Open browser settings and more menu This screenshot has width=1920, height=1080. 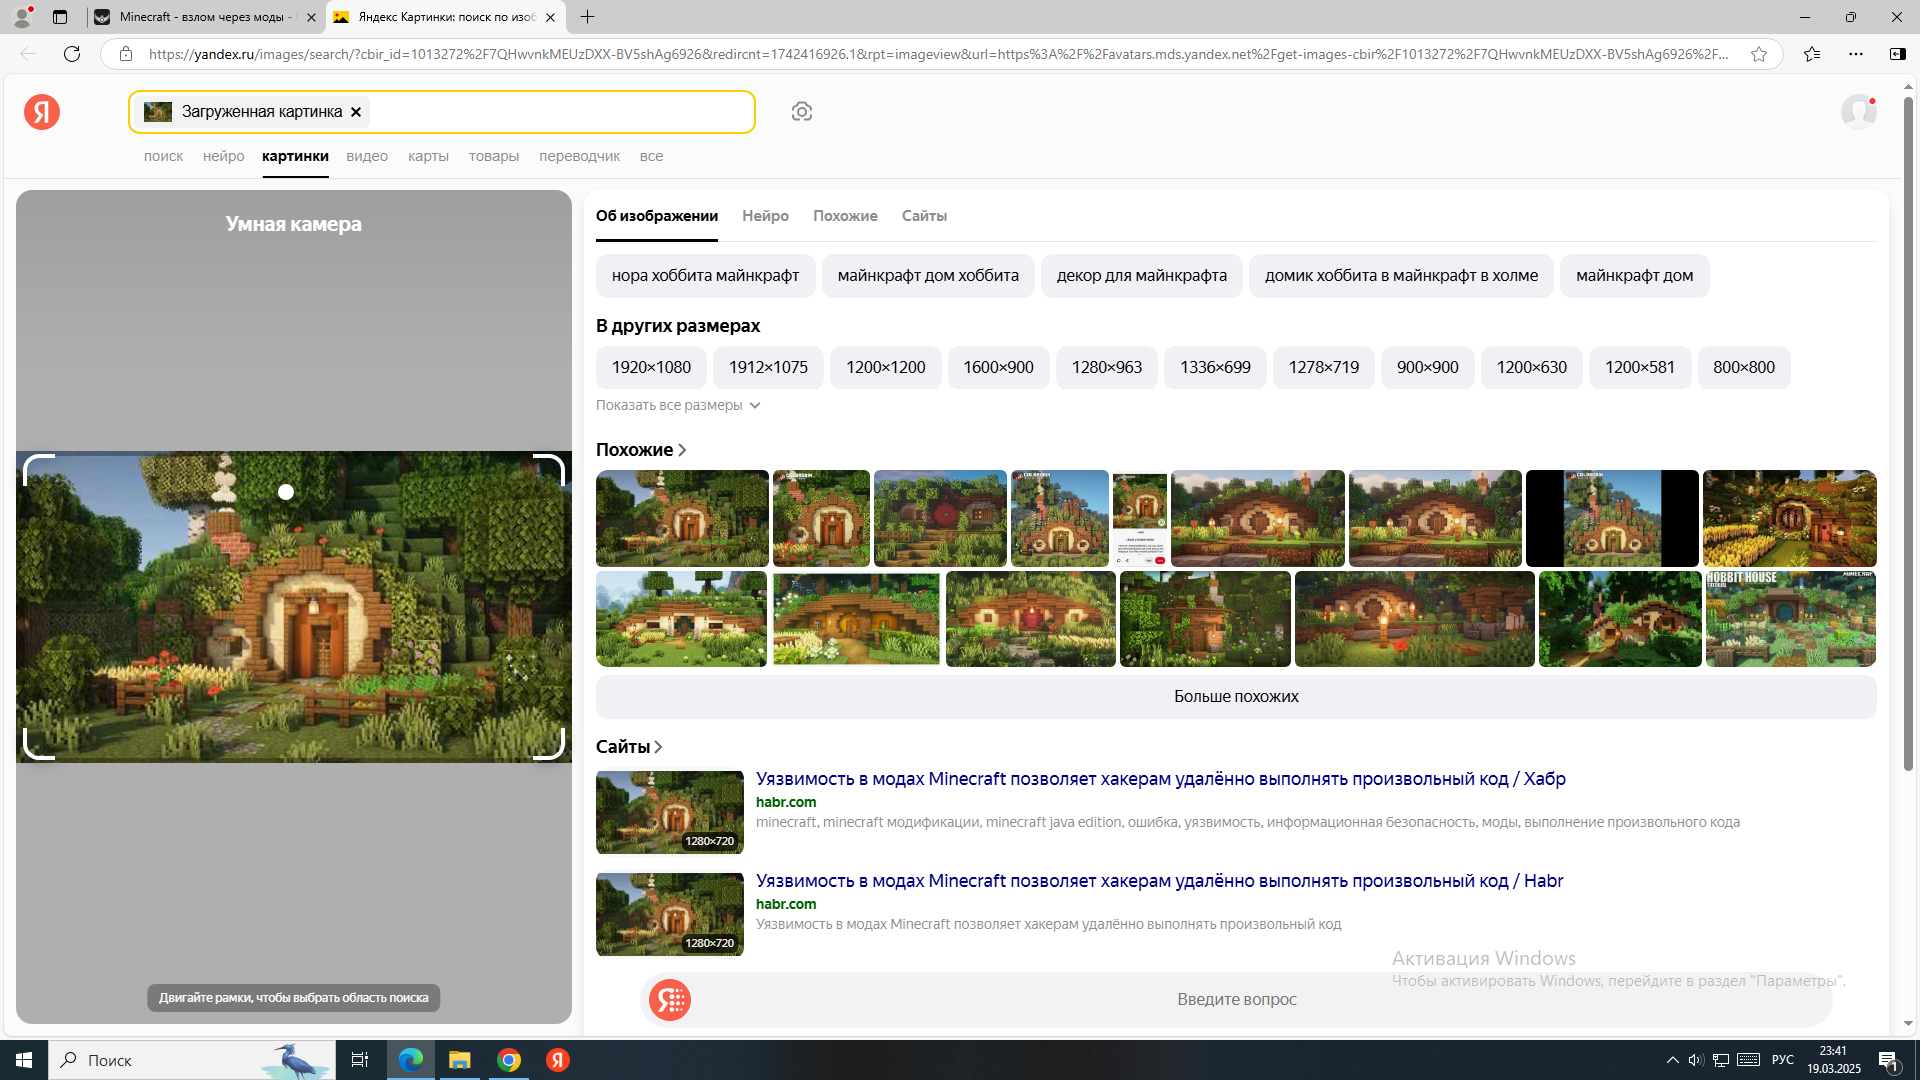(1856, 54)
